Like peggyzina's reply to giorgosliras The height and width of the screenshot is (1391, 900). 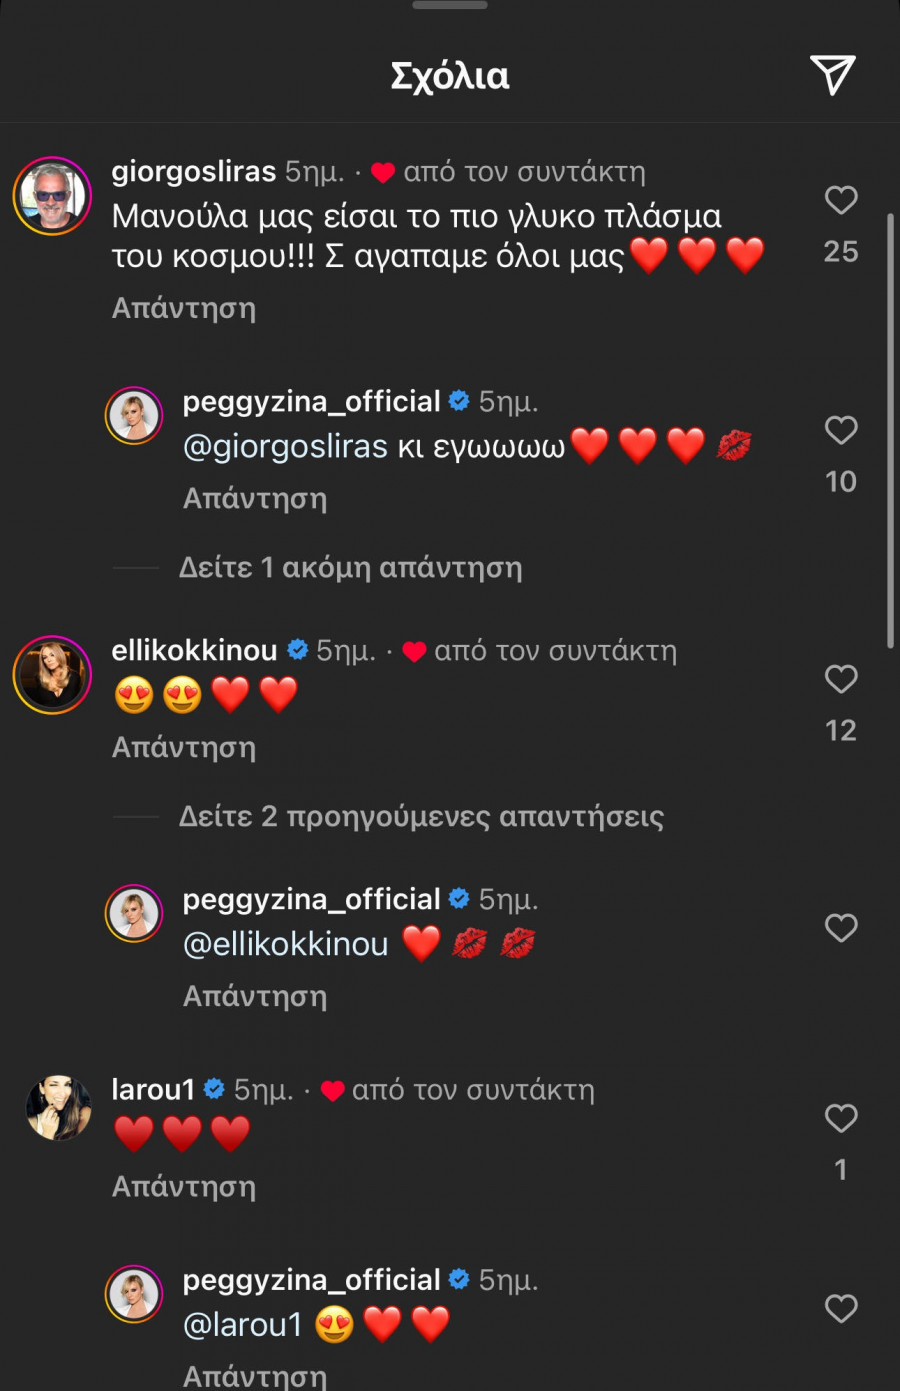coord(841,430)
